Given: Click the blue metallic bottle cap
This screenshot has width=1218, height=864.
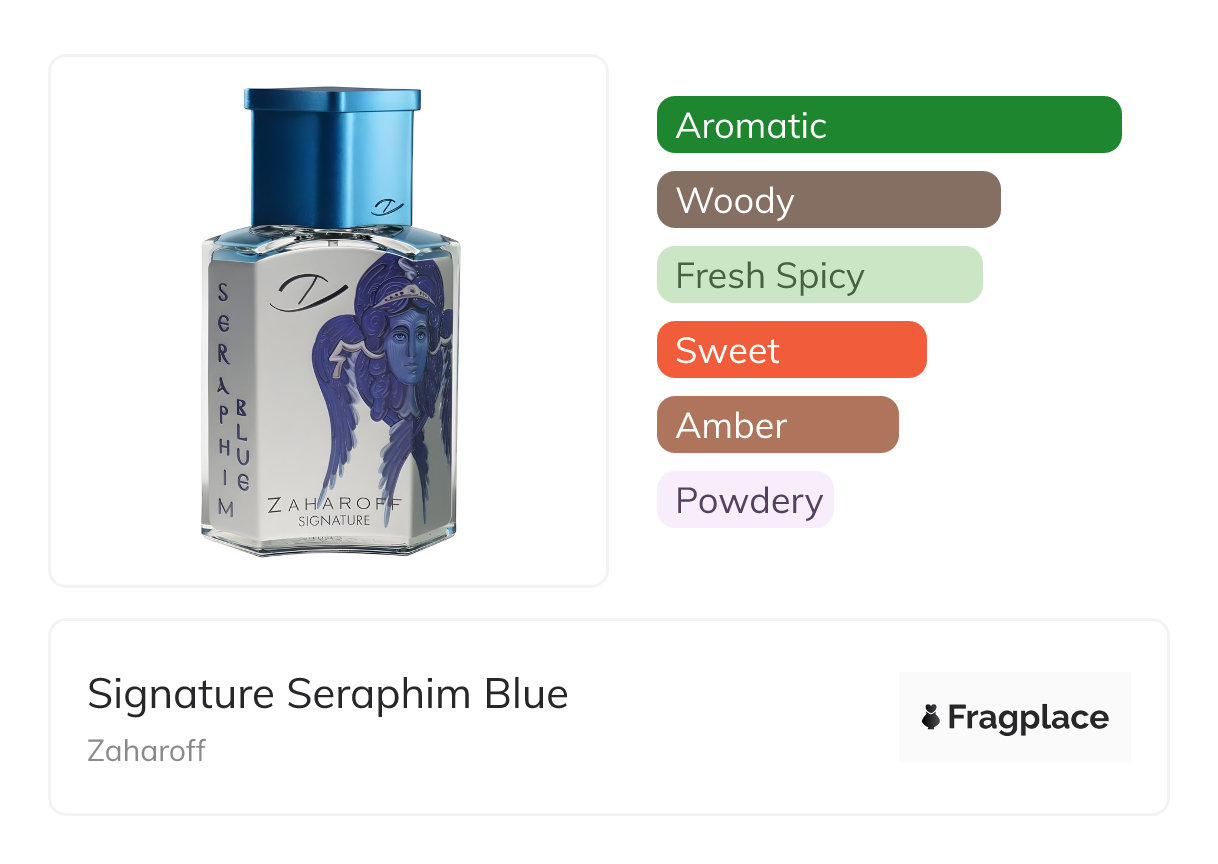Looking at the screenshot, I should coord(332,157).
